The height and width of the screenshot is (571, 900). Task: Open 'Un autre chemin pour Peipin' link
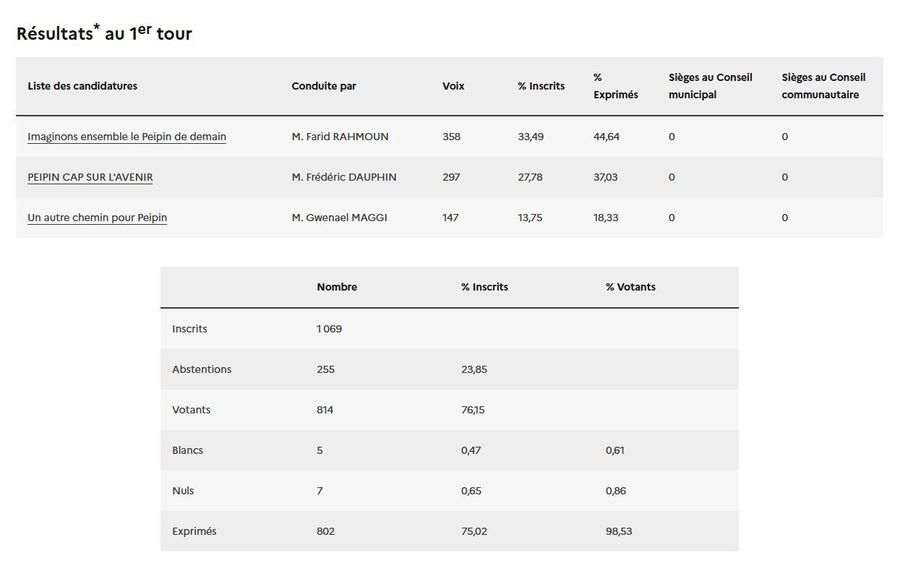tap(97, 217)
